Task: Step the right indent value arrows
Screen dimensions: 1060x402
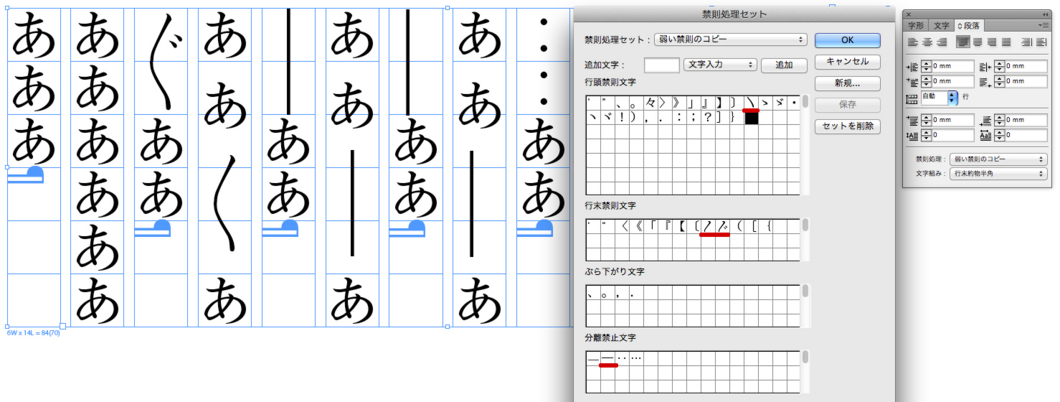Action: pos(999,66)
